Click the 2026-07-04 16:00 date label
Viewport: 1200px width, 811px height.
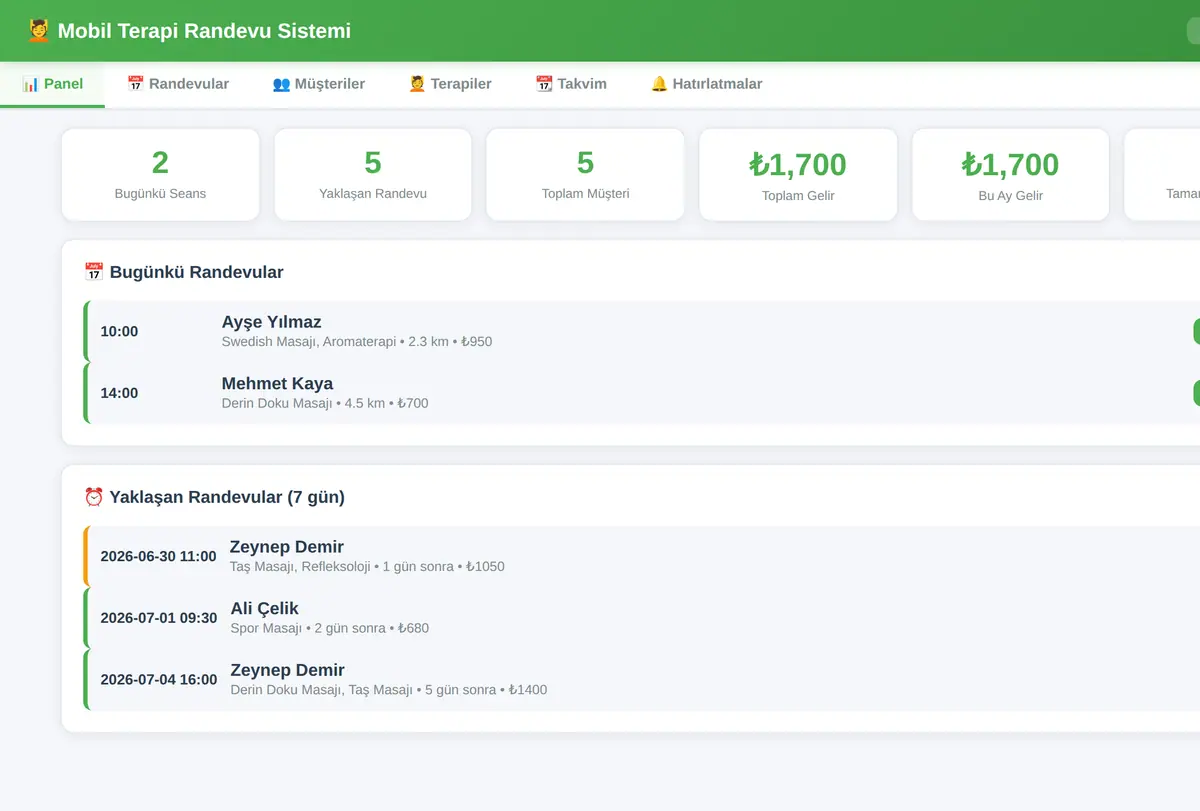click(159, 680)
